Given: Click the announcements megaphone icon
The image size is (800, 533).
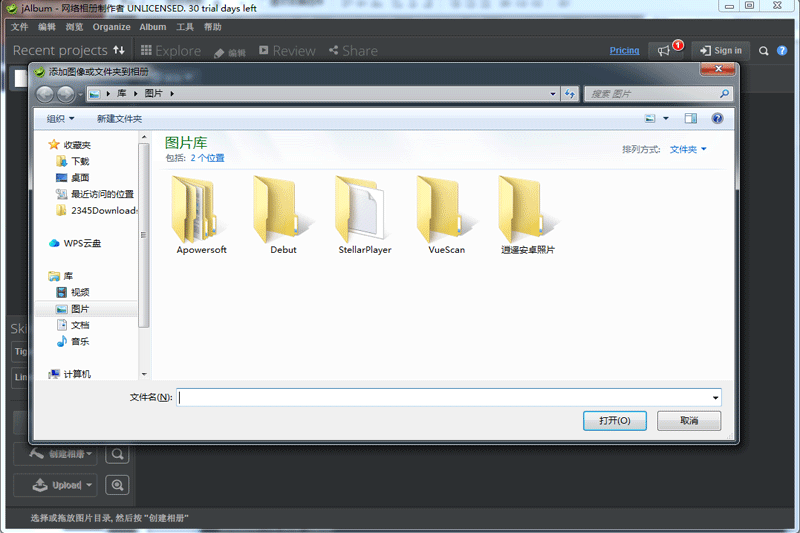Looking at the screenshot, I should point(665,50).
